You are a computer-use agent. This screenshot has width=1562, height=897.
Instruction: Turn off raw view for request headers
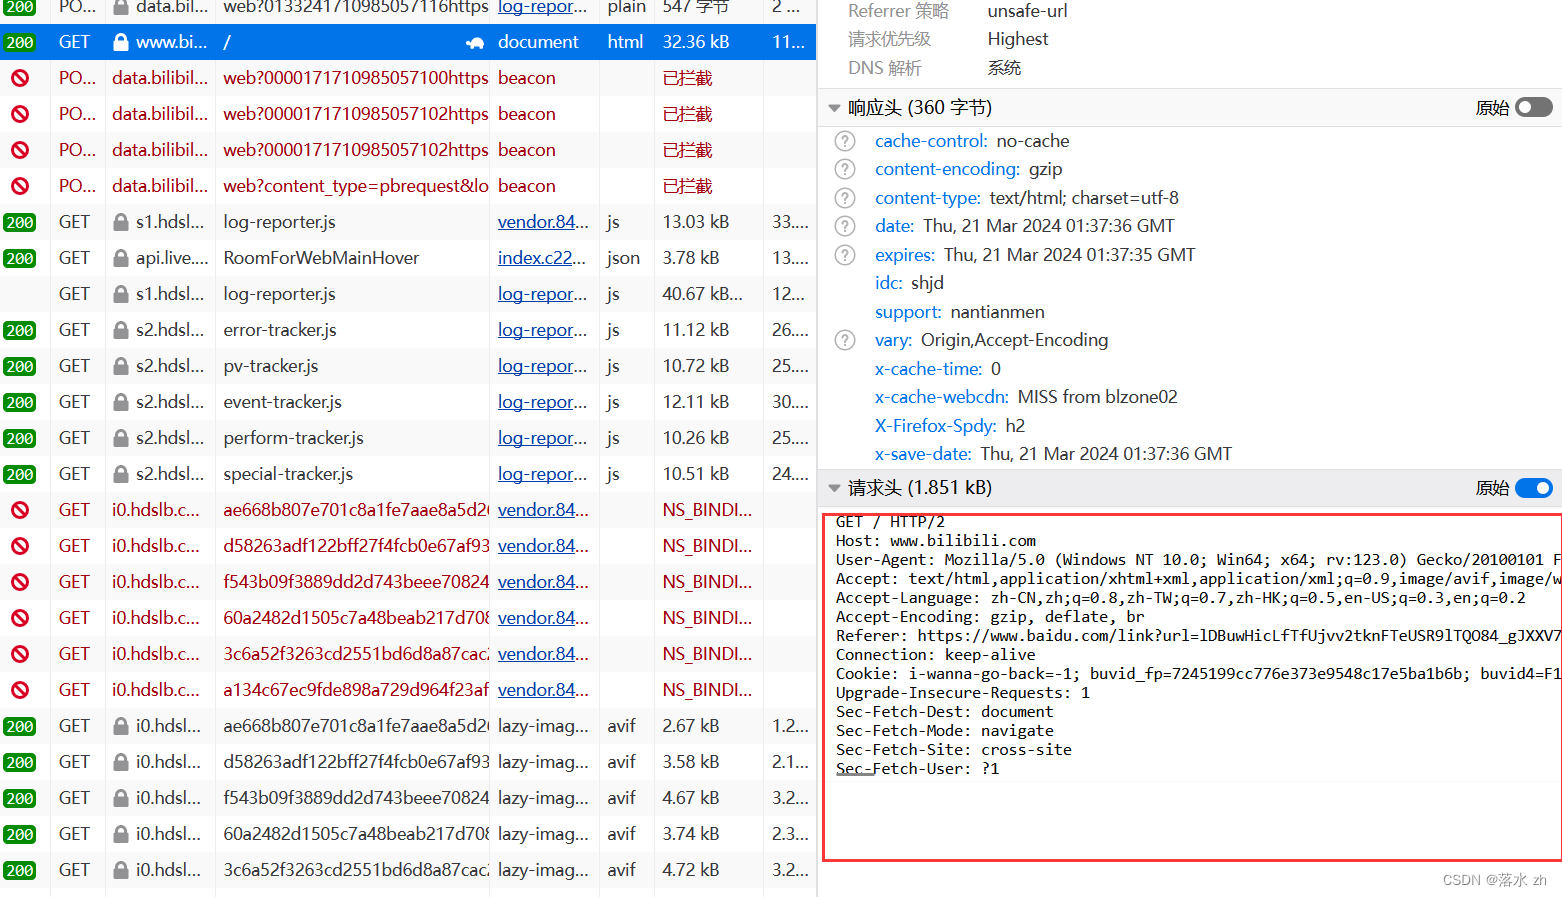[1534, 488]
